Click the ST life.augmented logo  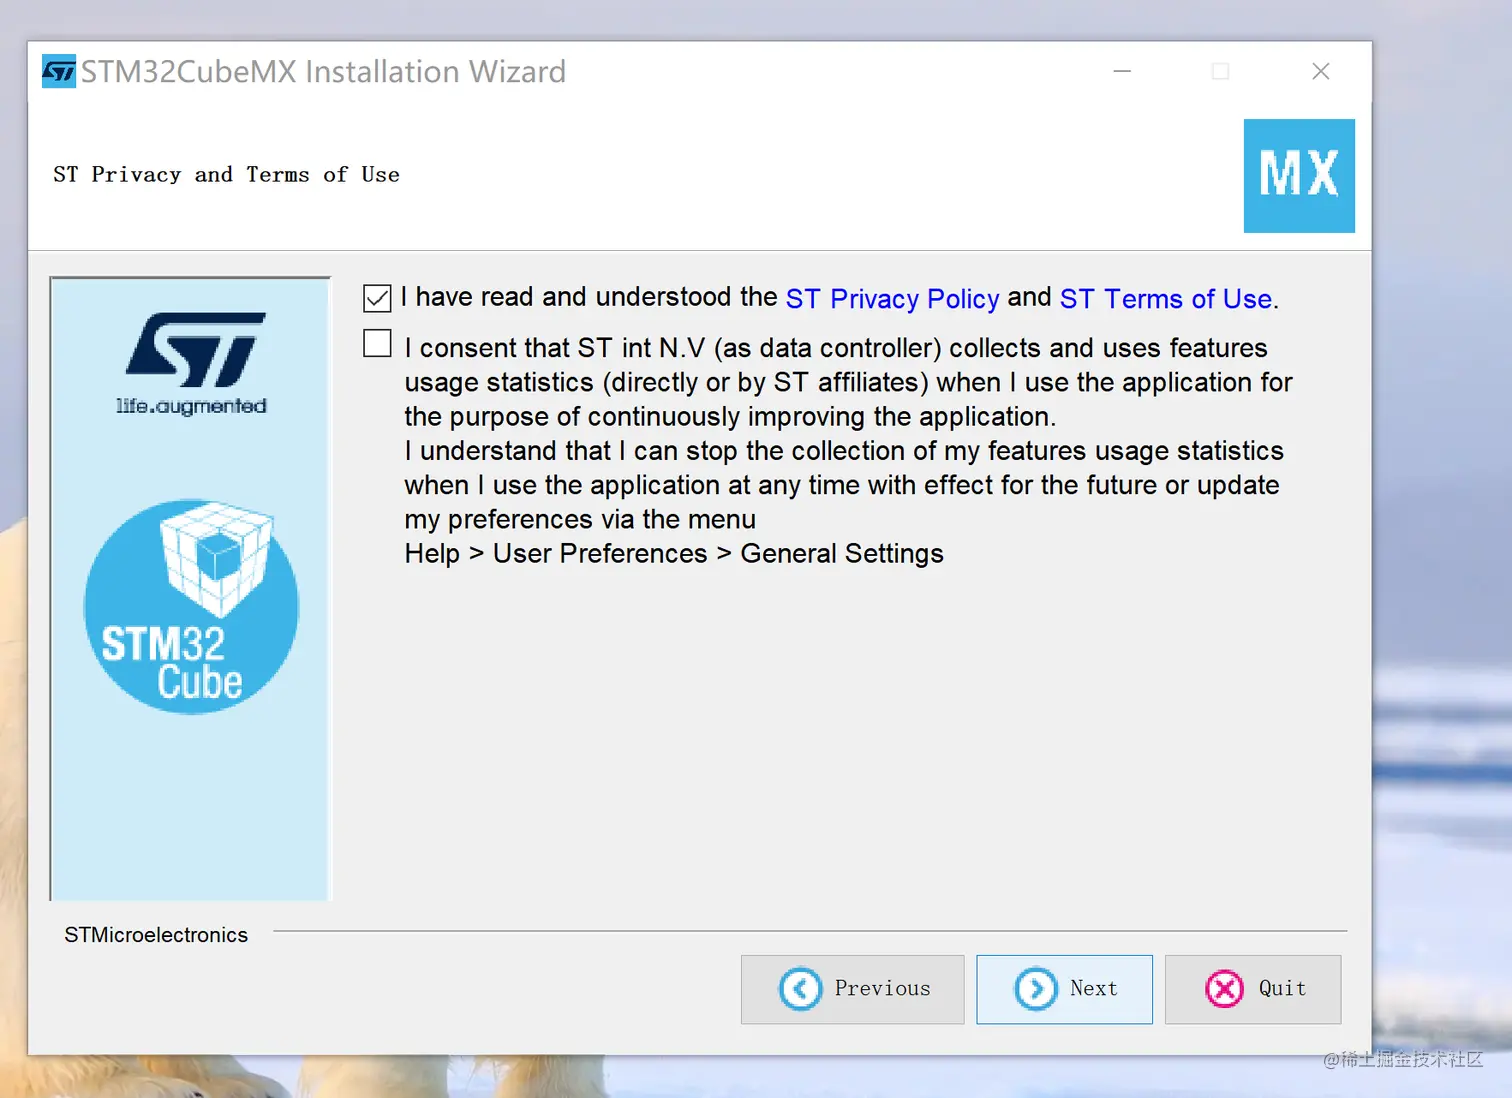pyautogui.click(x=192, y=363)
